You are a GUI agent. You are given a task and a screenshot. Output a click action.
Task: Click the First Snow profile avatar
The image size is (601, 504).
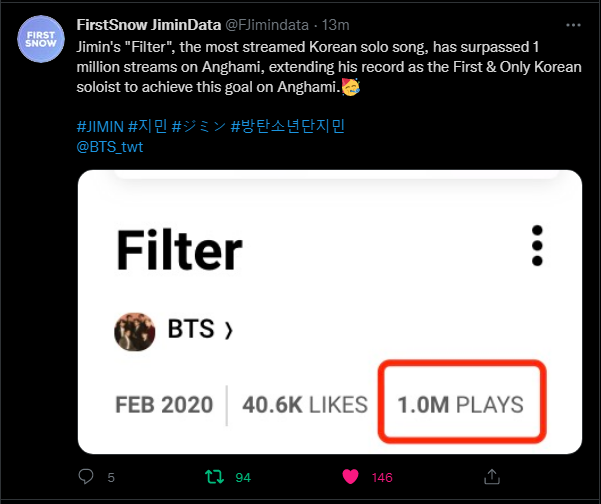41,39
